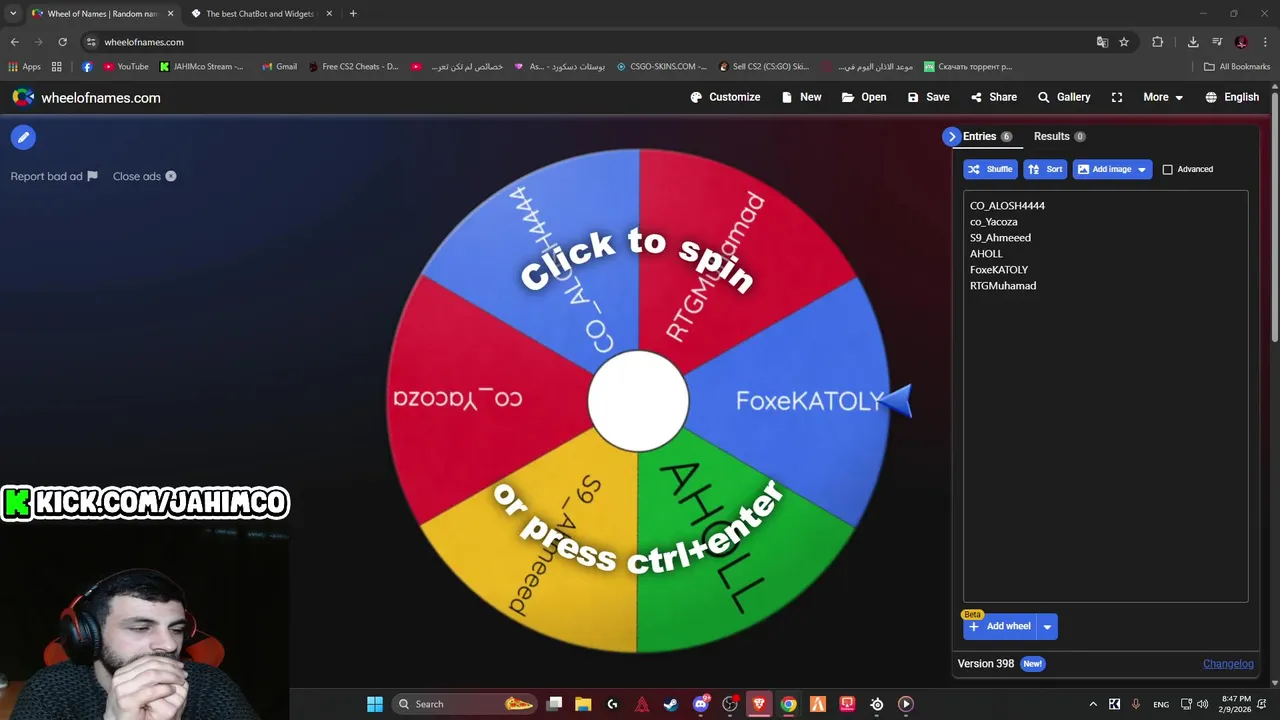
Task: Open the CSGO-SKINS.COM bookmark
Action: tap(661, 67)
